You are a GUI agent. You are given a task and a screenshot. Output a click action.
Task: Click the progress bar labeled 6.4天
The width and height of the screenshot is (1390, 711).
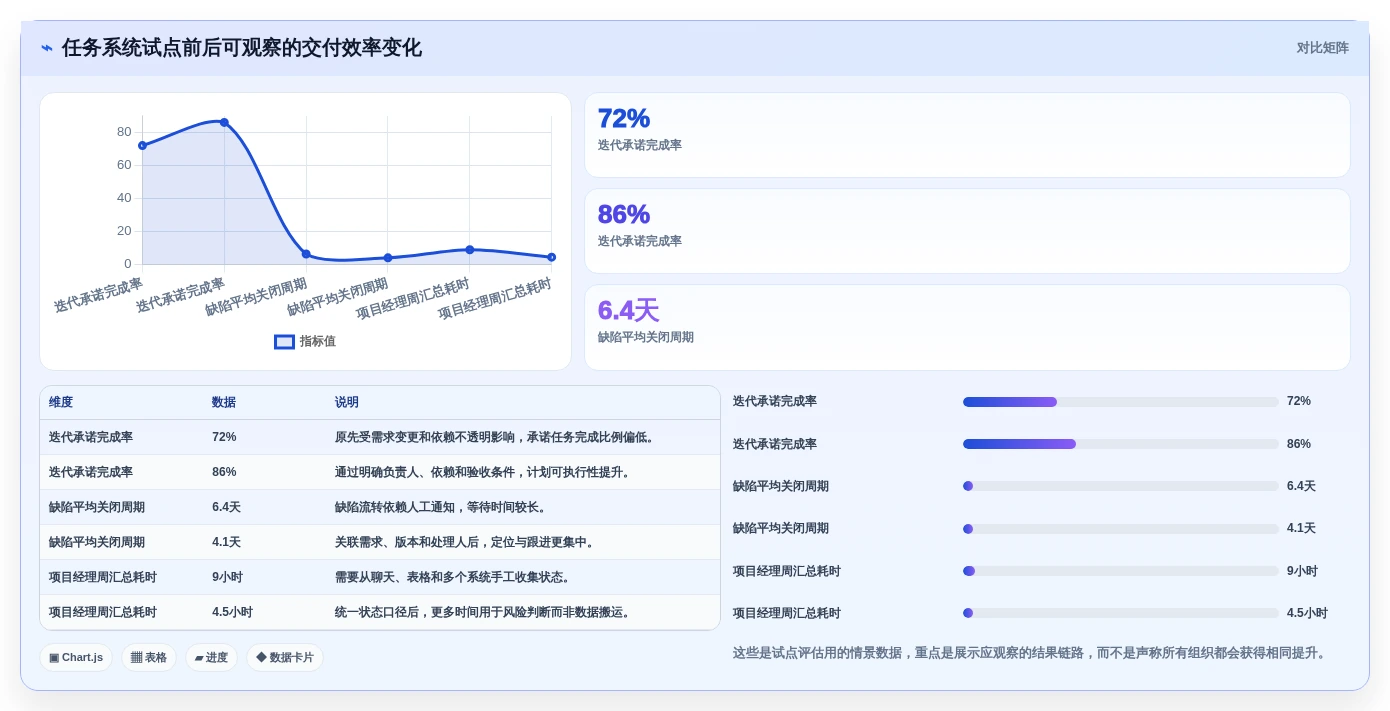point(1120,486)
